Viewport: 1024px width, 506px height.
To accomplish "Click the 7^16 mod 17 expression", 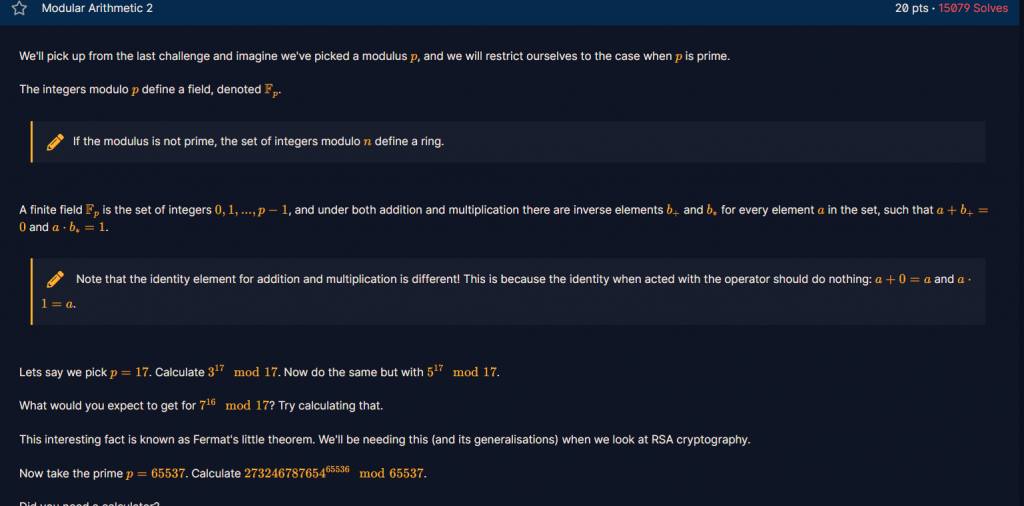I will point(236,406).
